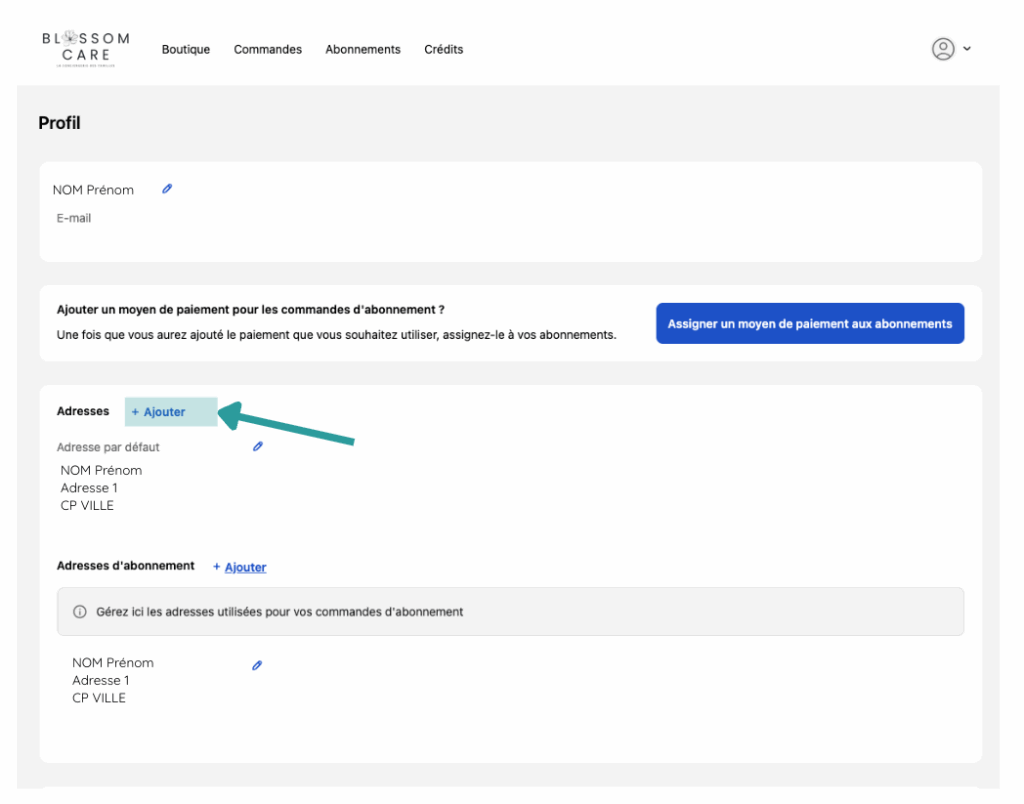Add a new address beside Adresses
The image size is (1024, 804).
point(159,412)
